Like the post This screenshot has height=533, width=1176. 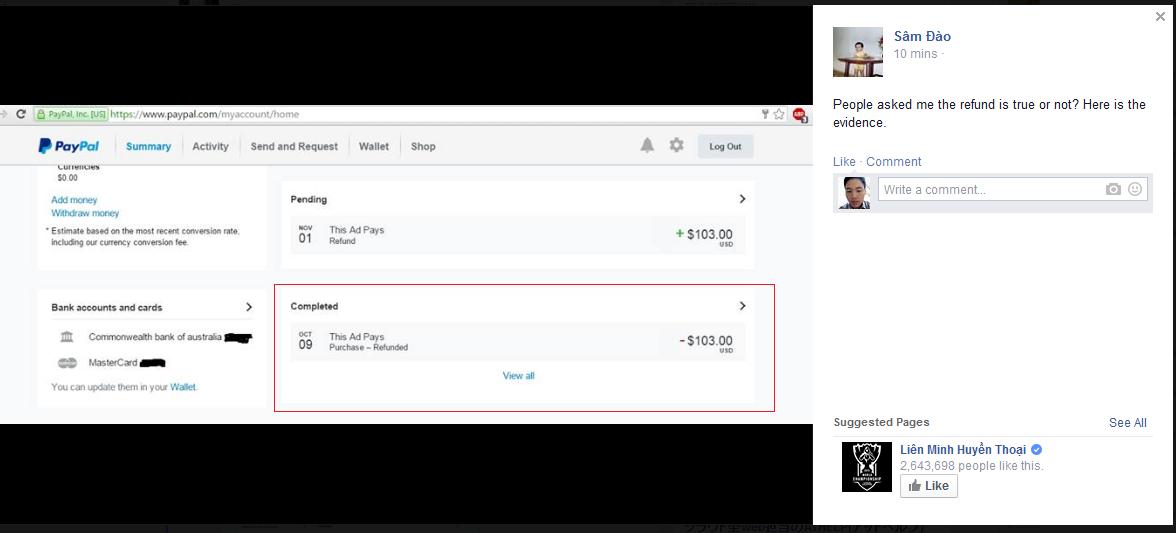click(844, 161)
